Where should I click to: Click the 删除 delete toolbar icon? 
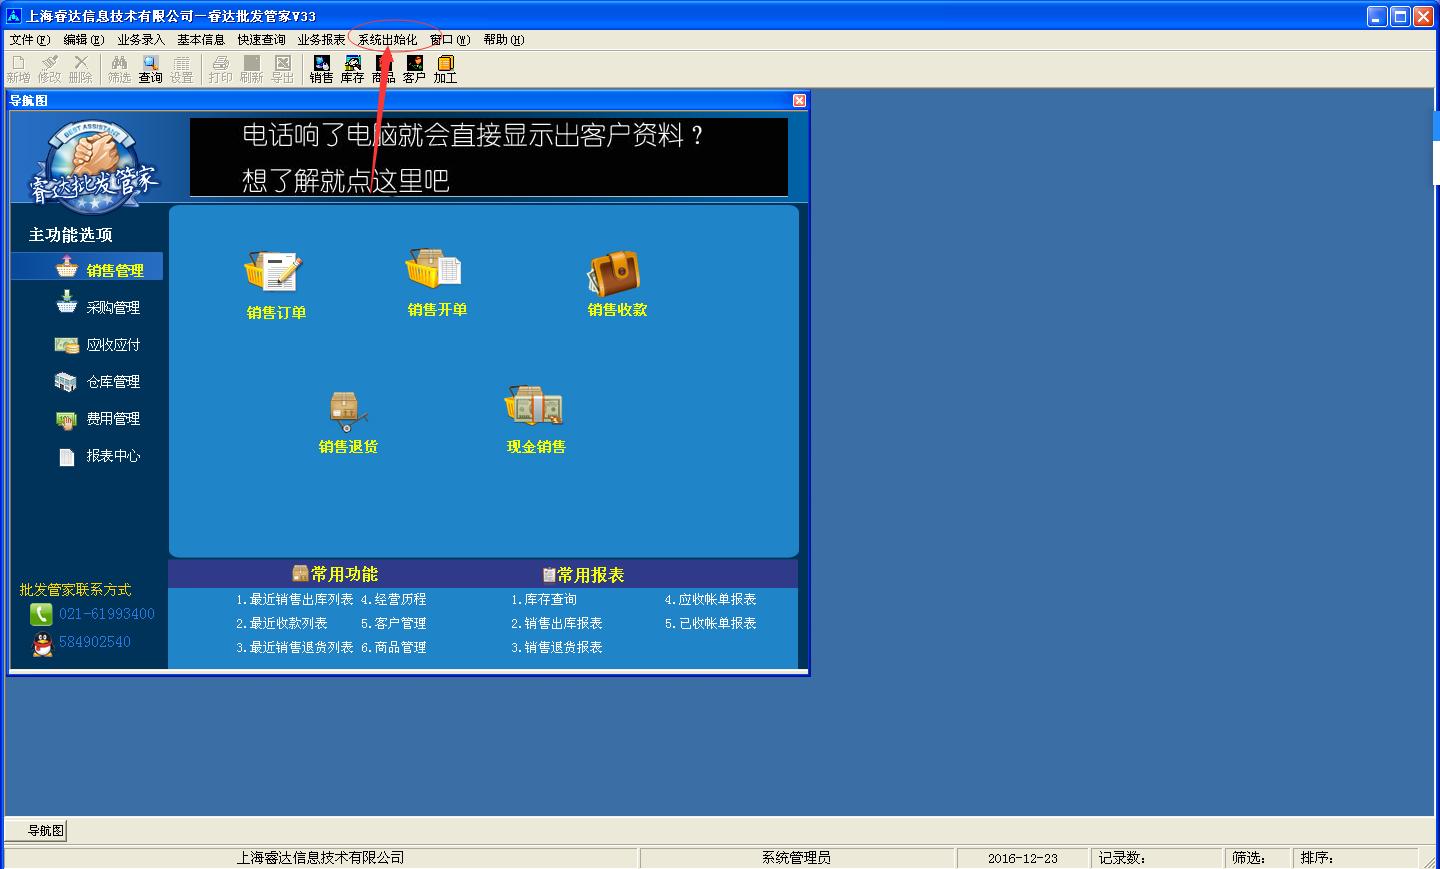[80, 69]
